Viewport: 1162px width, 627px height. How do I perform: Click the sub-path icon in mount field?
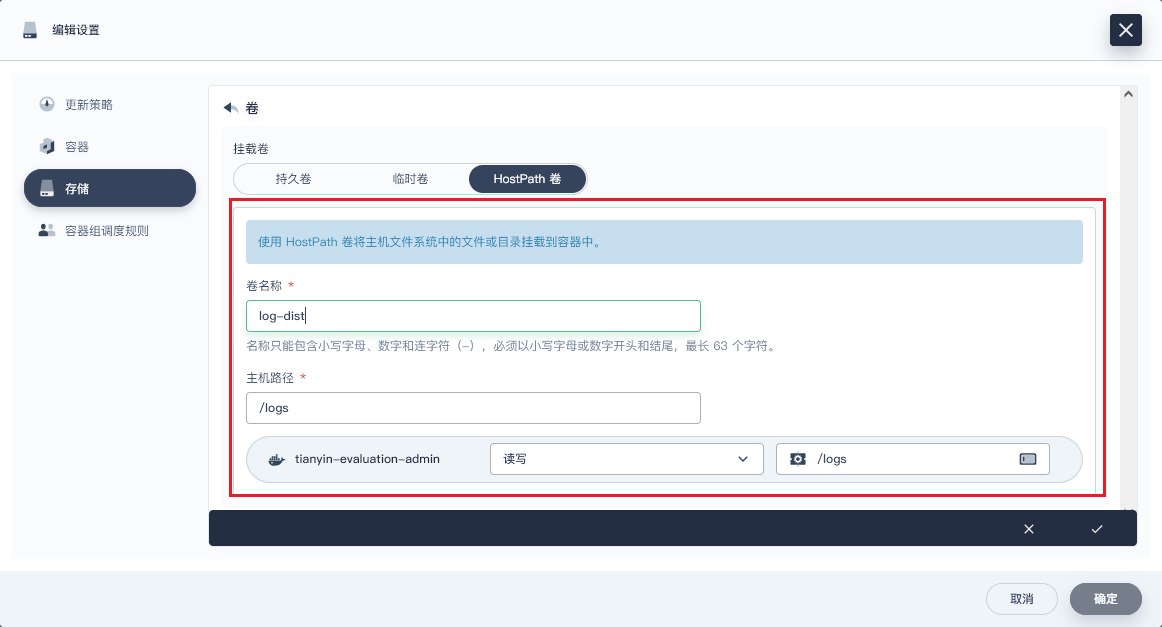click(x=1028, y=459)
